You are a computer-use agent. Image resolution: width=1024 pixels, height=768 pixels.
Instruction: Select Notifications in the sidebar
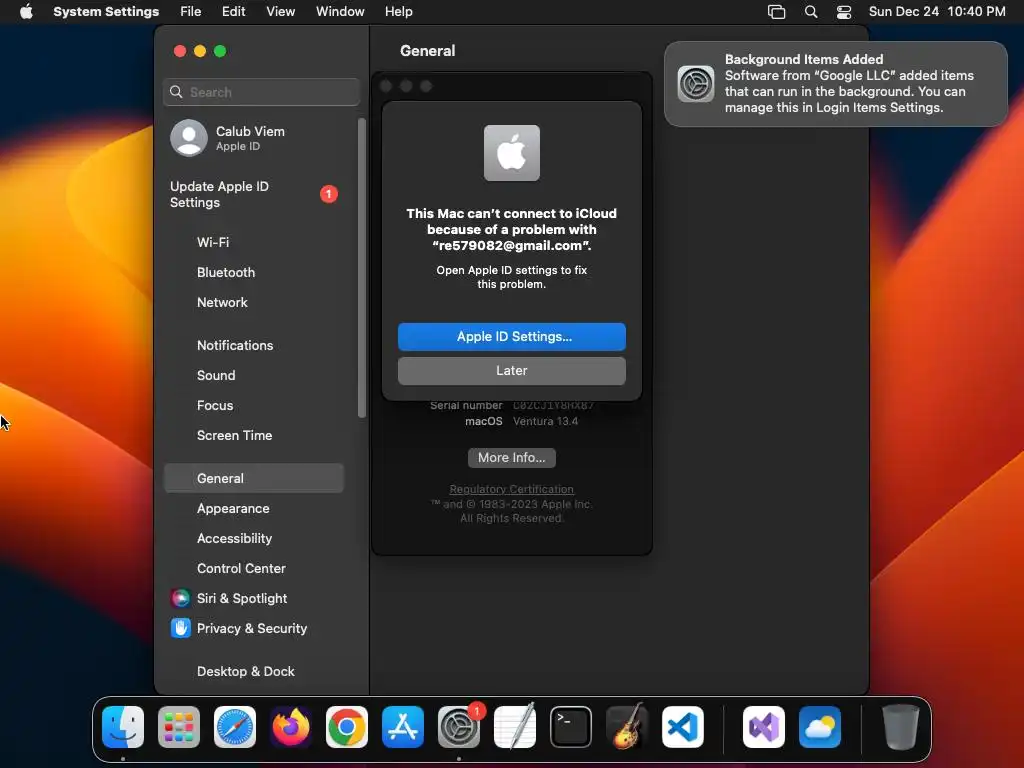coord(253,345)
